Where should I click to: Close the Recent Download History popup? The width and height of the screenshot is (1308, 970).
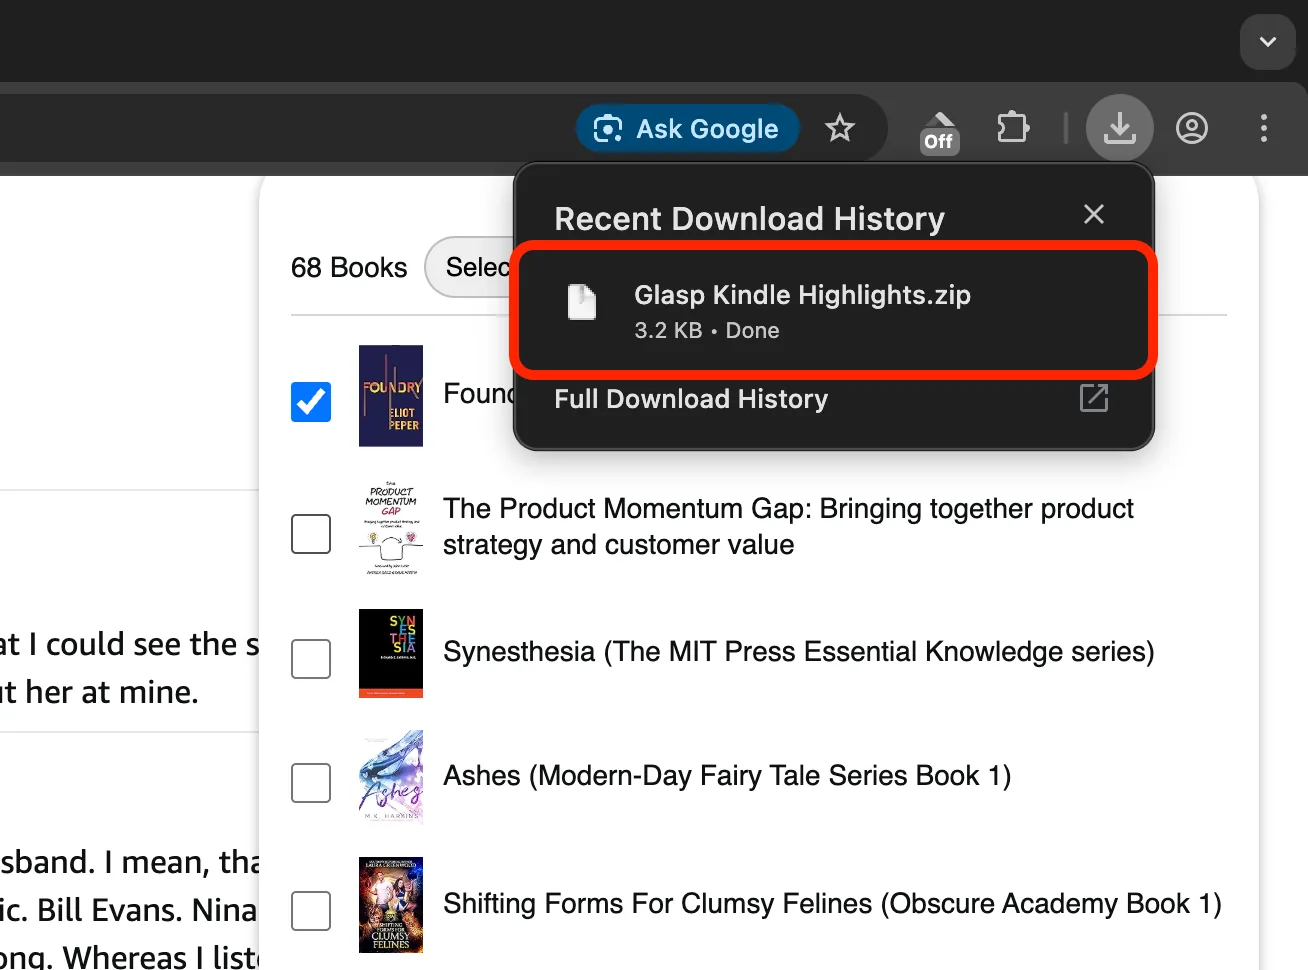1094,214
